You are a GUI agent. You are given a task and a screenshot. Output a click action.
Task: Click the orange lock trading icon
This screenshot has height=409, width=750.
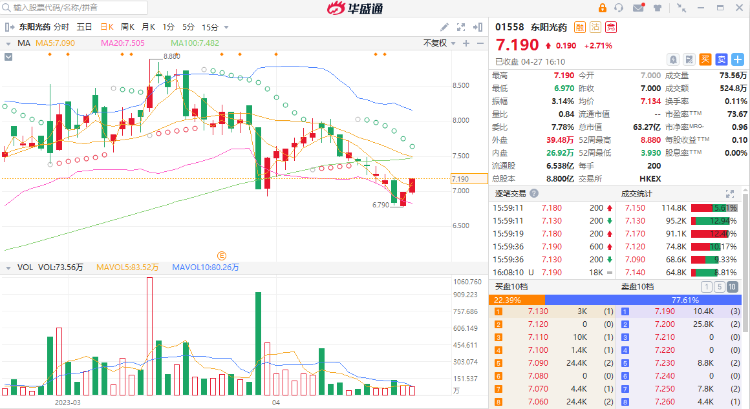[602, 8]
